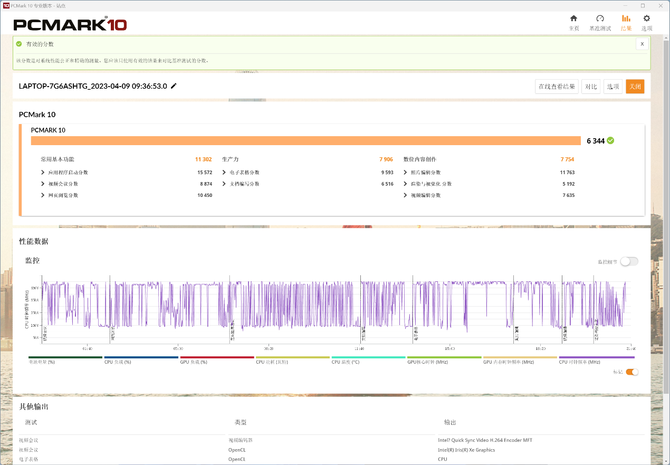Click the orange 关闭 close button
The height and width of the screenshot is (465, 670).
point(635,86)
